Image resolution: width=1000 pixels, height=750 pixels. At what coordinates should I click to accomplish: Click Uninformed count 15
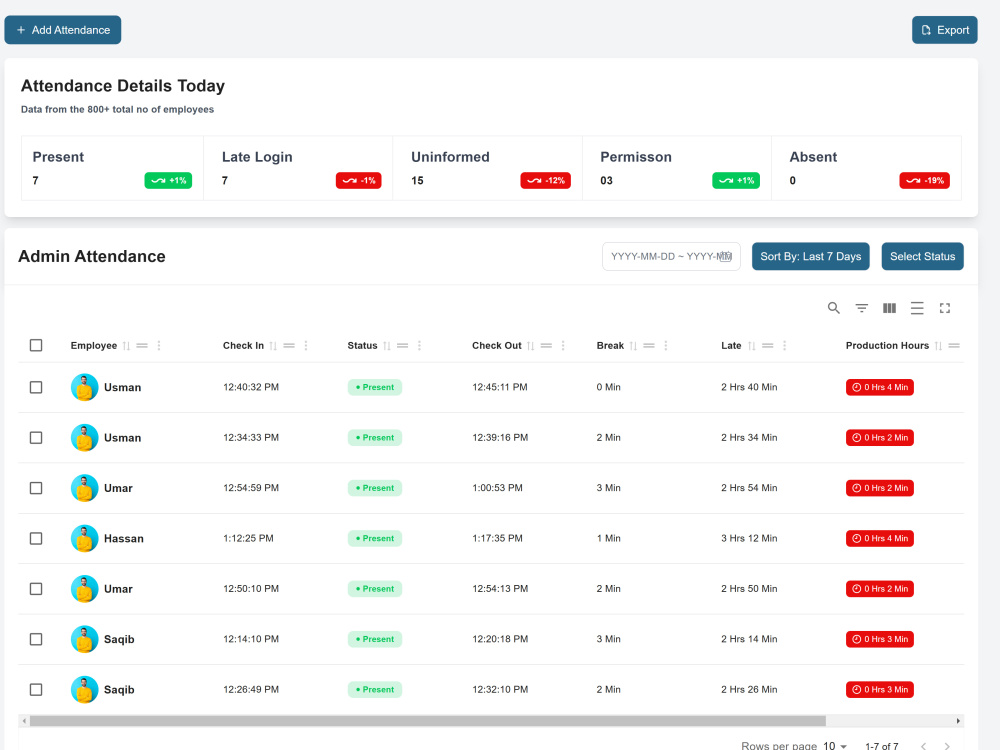click(x=417, y=180)
